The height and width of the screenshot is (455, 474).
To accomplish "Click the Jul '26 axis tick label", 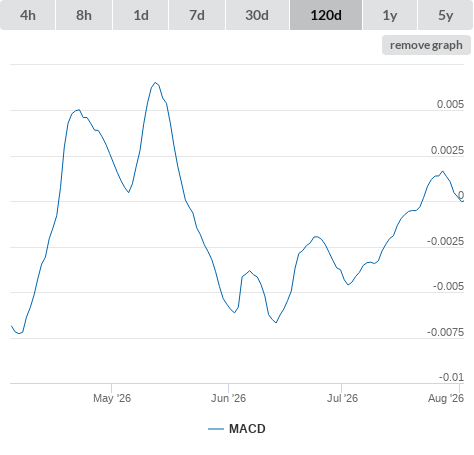I will [342, 398].
